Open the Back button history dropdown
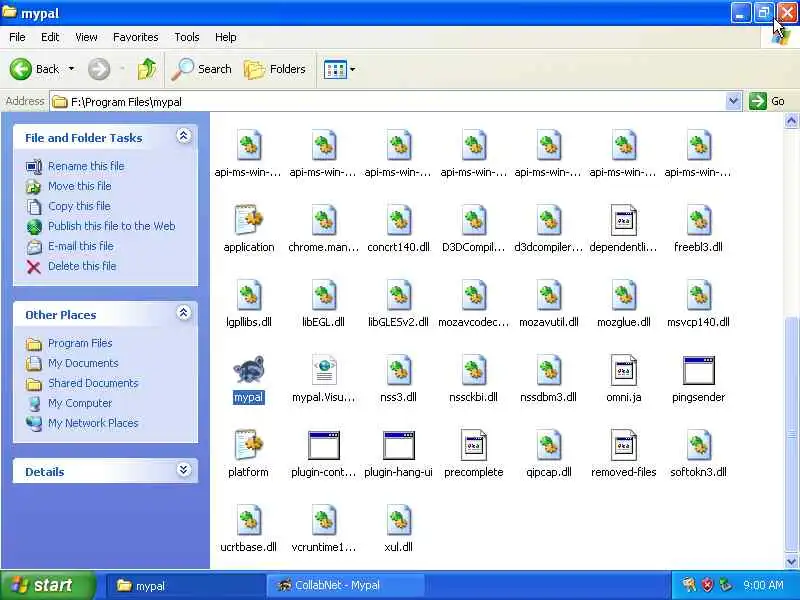 tap(71, 69)
